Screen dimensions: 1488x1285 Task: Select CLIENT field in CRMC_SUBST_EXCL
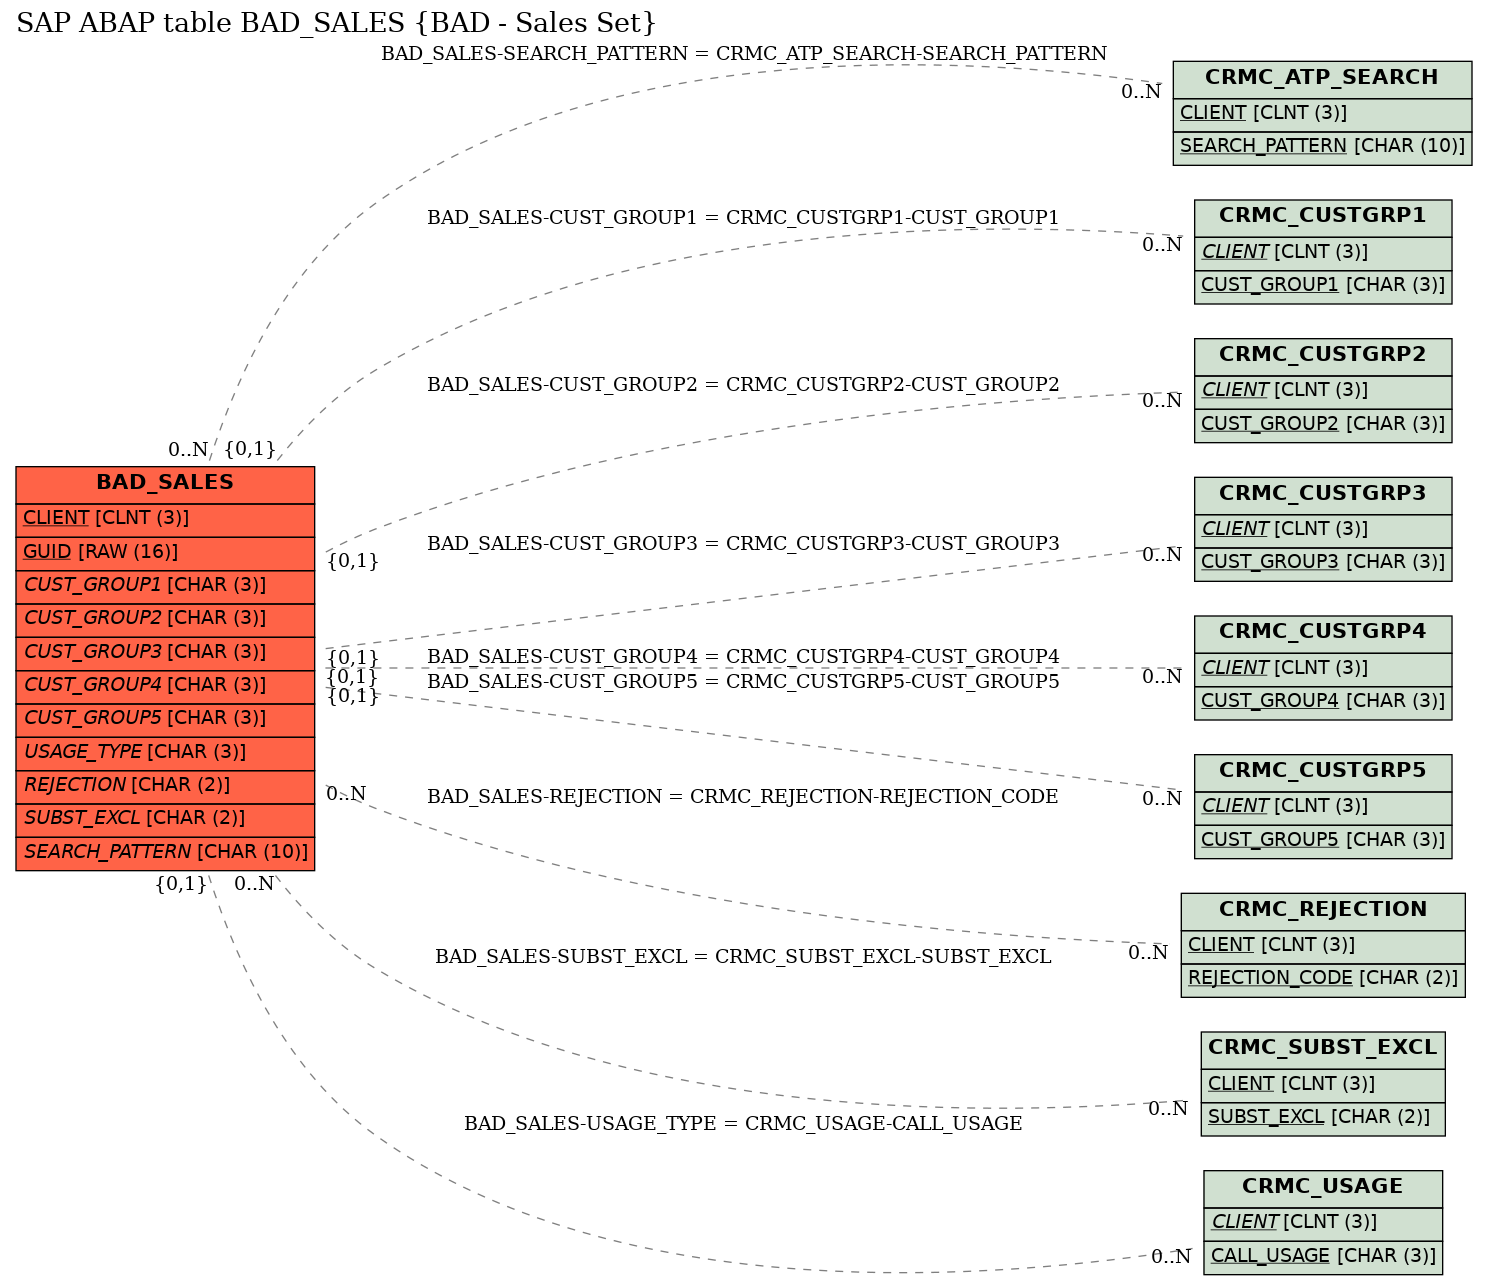[x=1323, y=1085]
